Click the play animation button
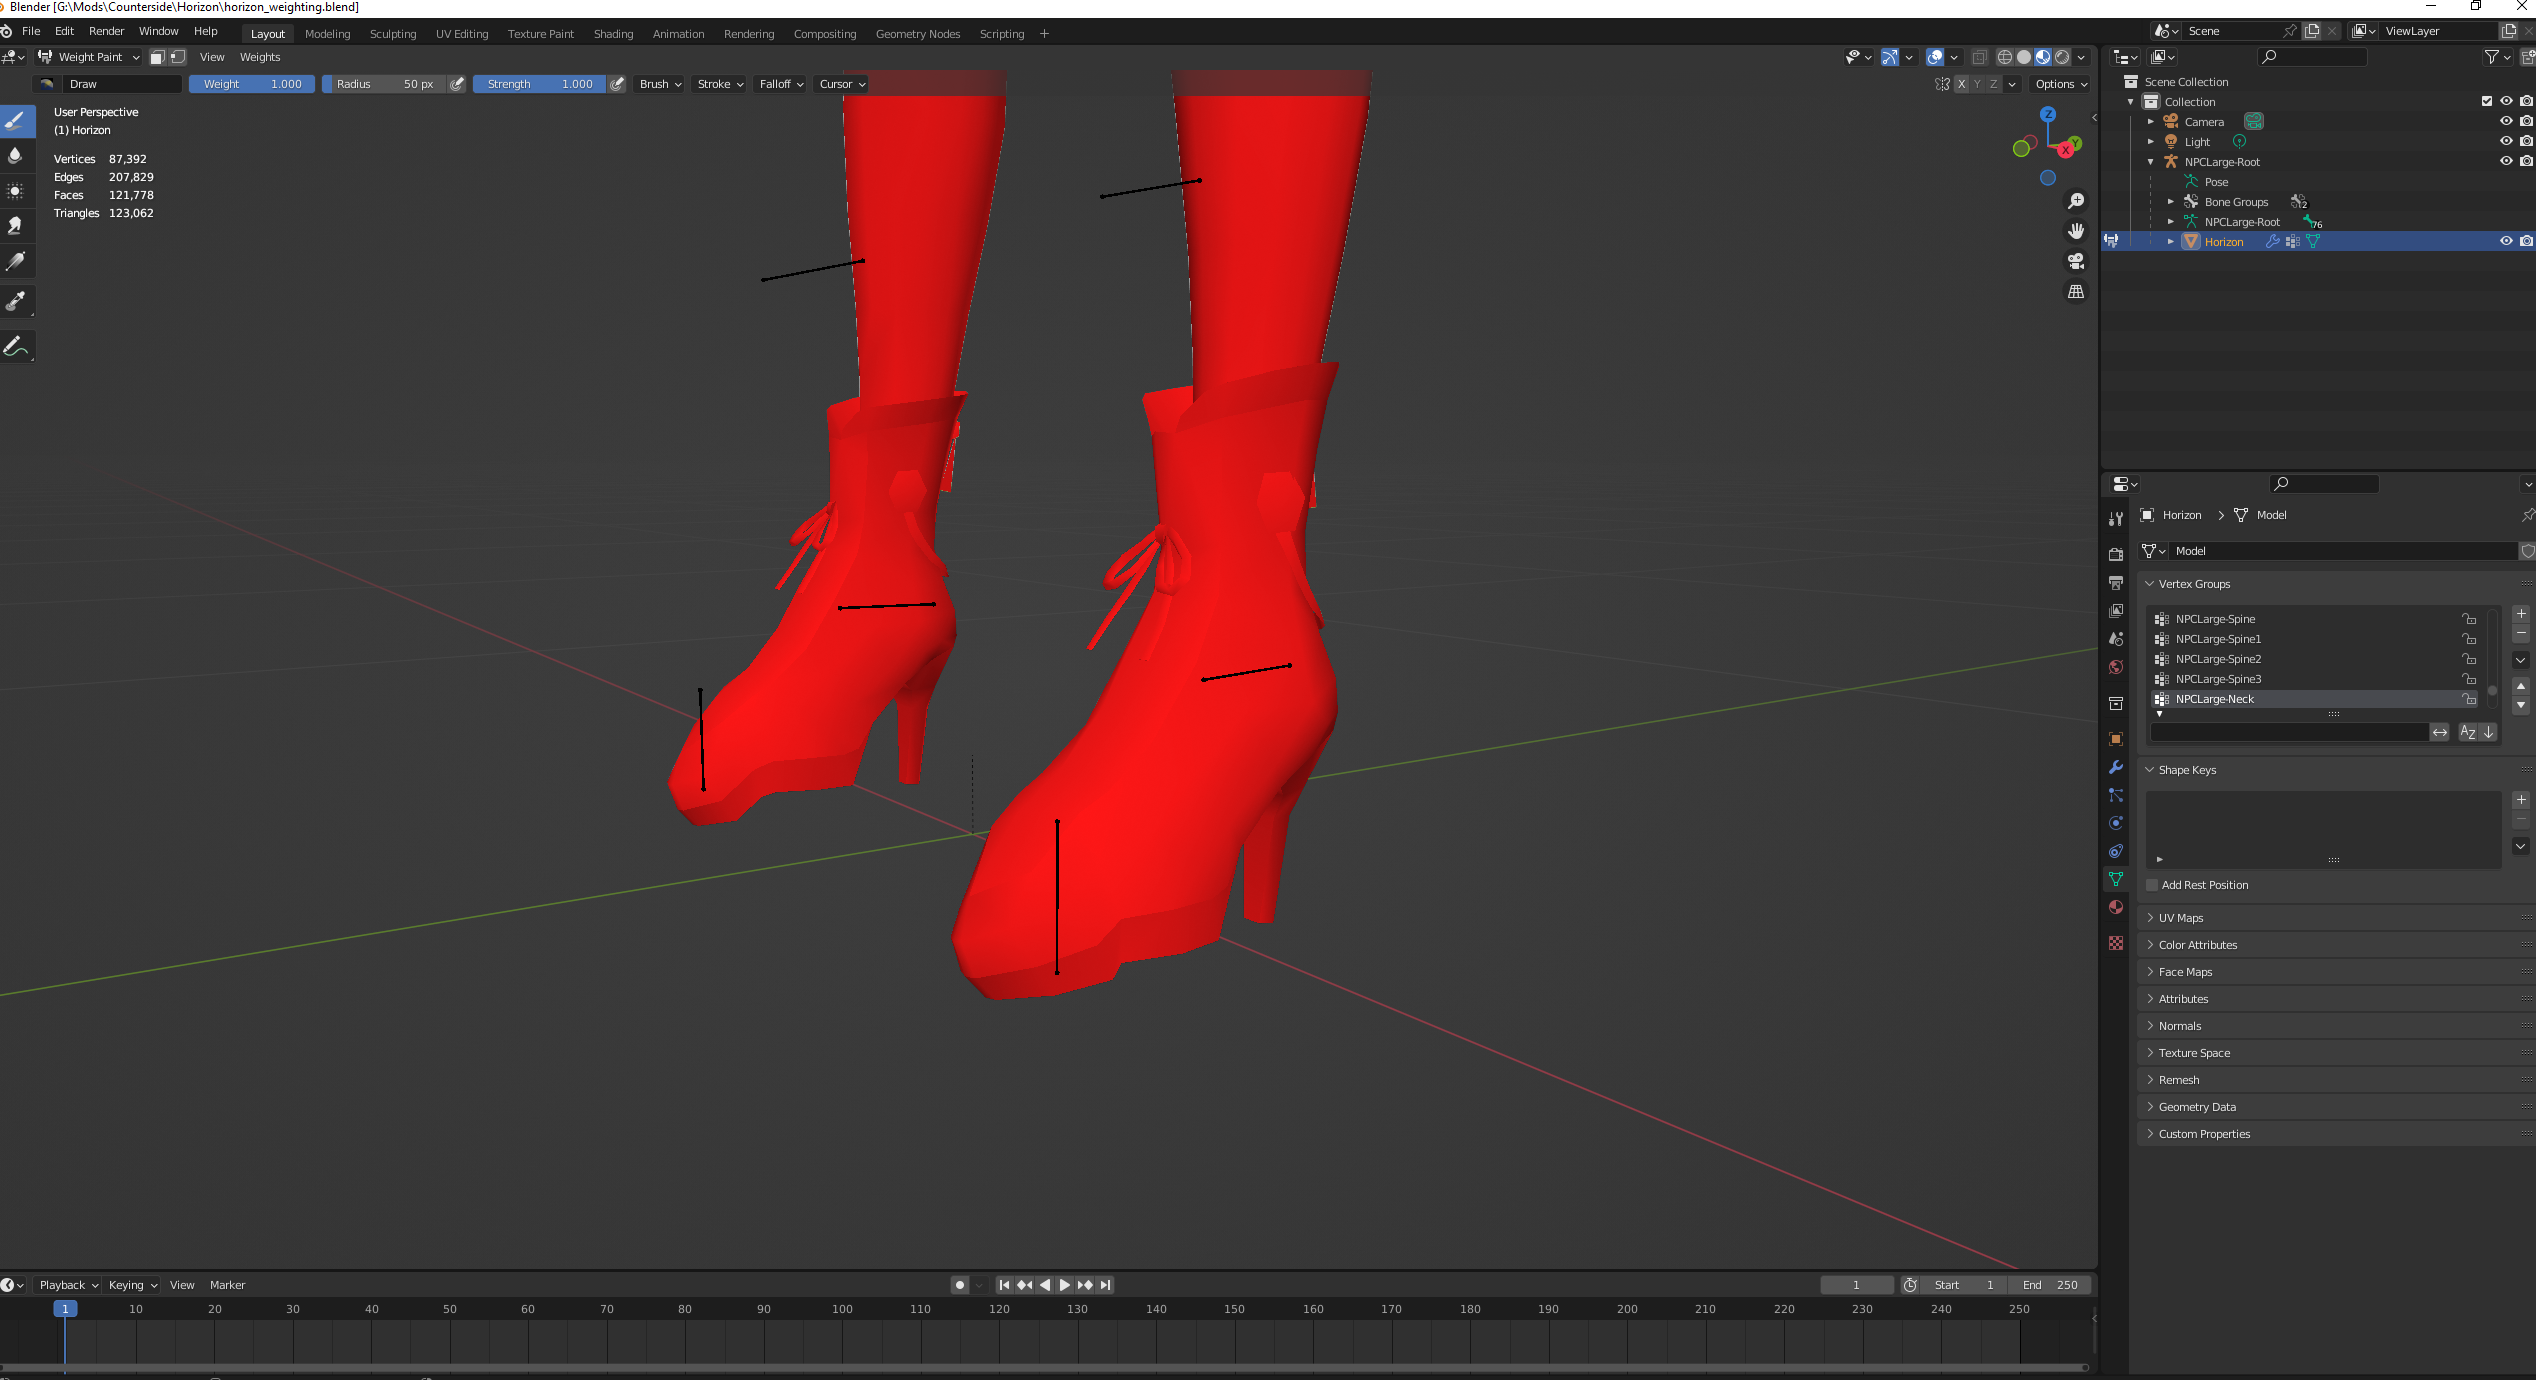2536x1380 pixels. pyautogui.click(x=1064, y=1285)
